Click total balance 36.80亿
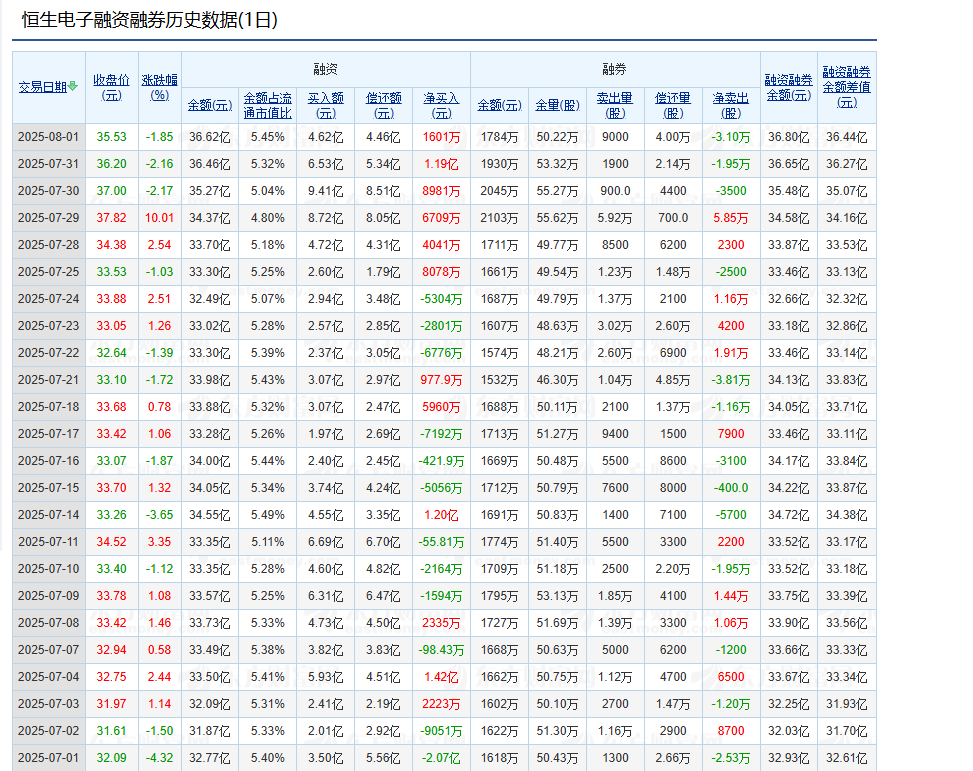Screen dimensions: 973x771 (789, 137)
